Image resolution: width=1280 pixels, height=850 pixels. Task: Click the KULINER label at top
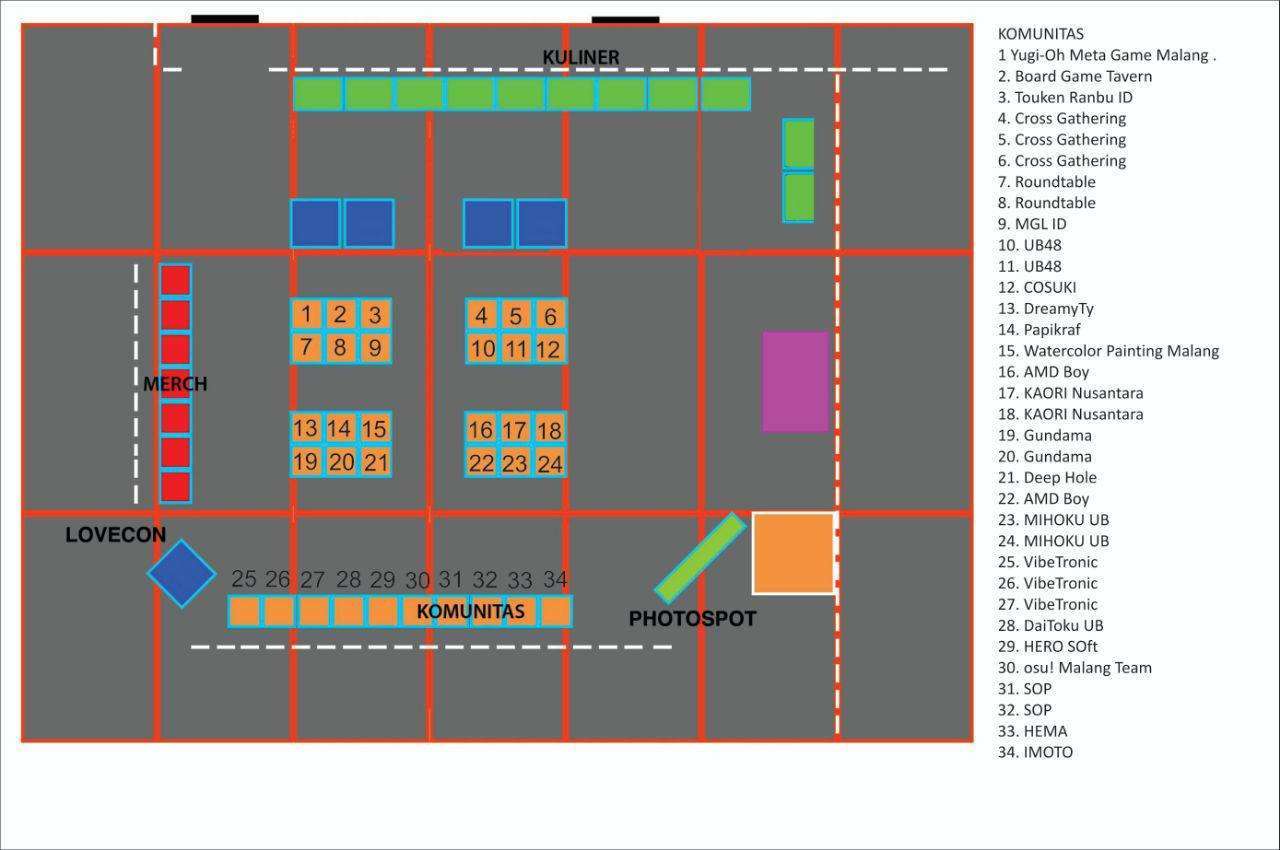(580, 58)
